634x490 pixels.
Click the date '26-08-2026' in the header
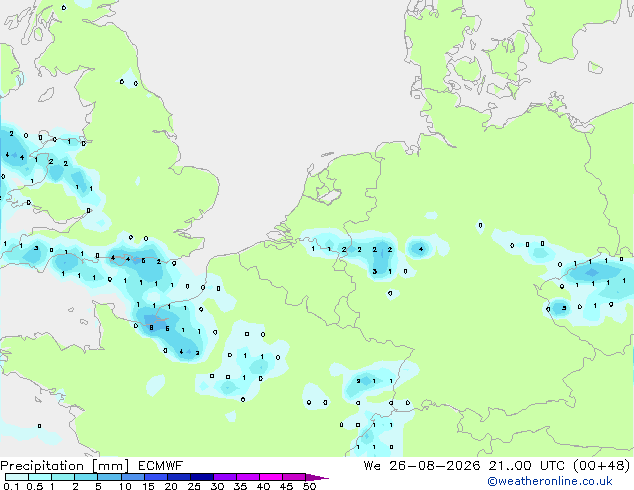(435, 466)
